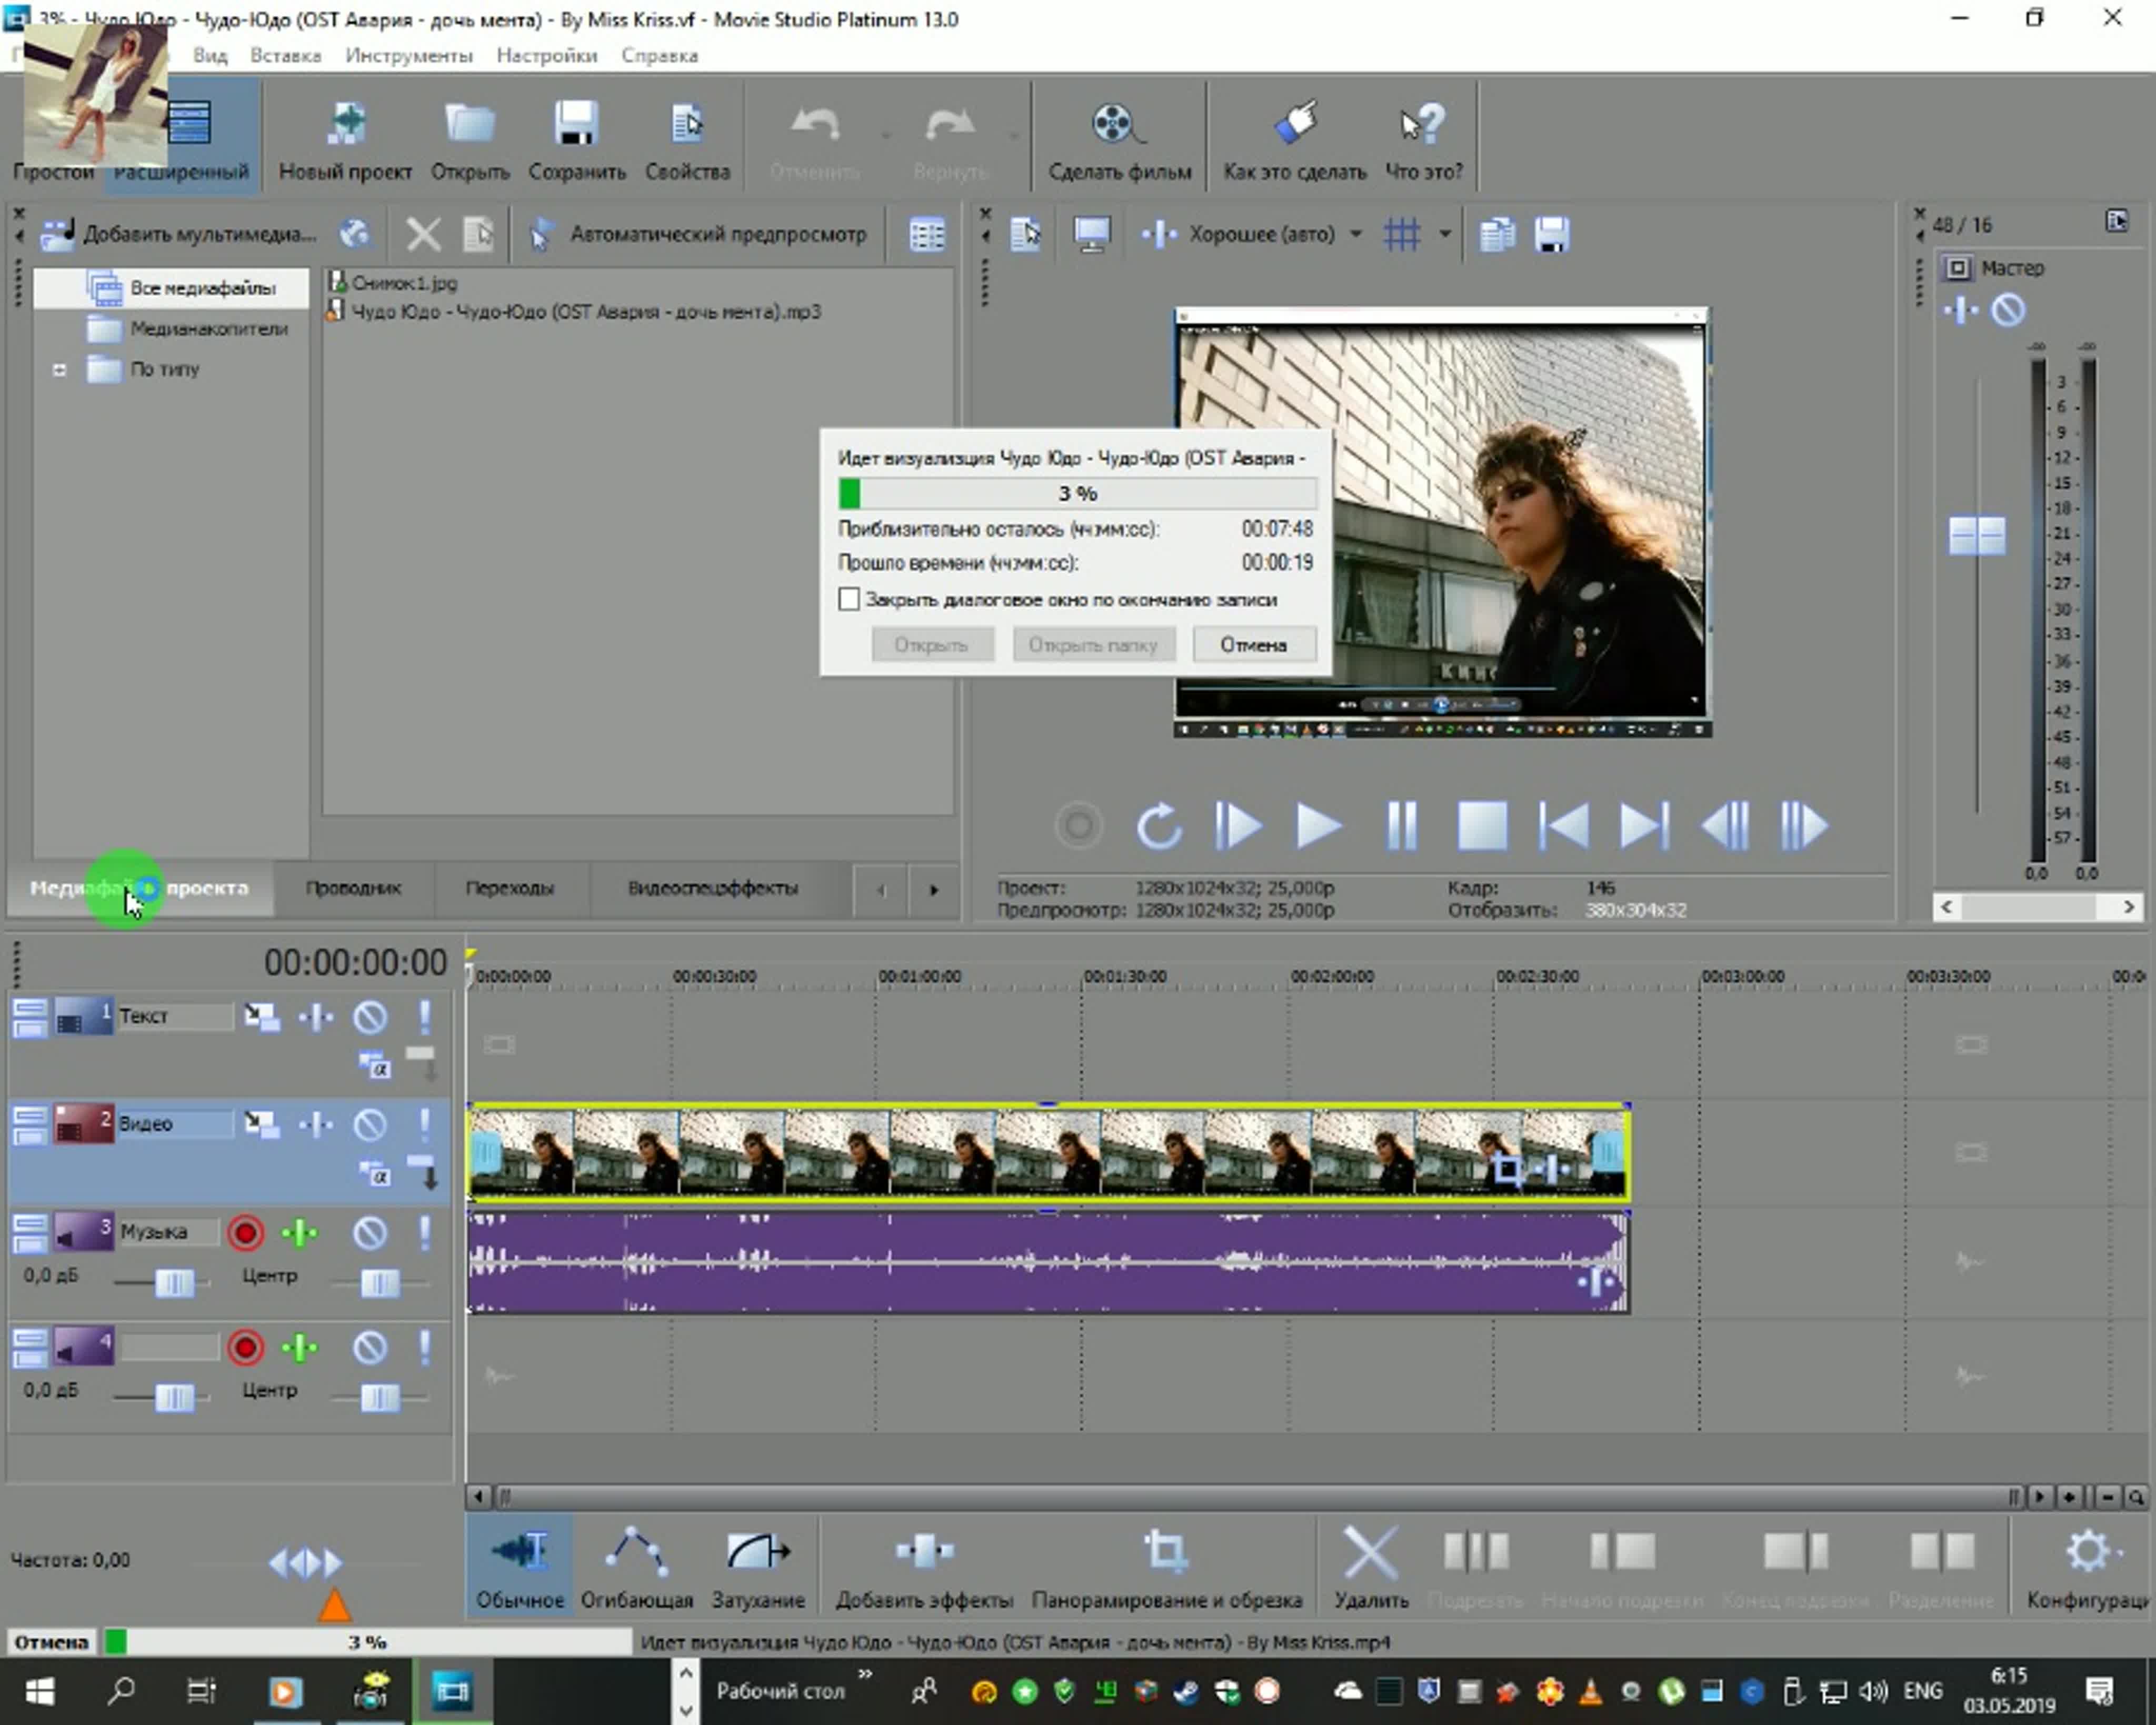The height and width of the screenshot is (1725, 2156).
Task: Click the Play button in preview
Action: click(x=1319, y=826)
